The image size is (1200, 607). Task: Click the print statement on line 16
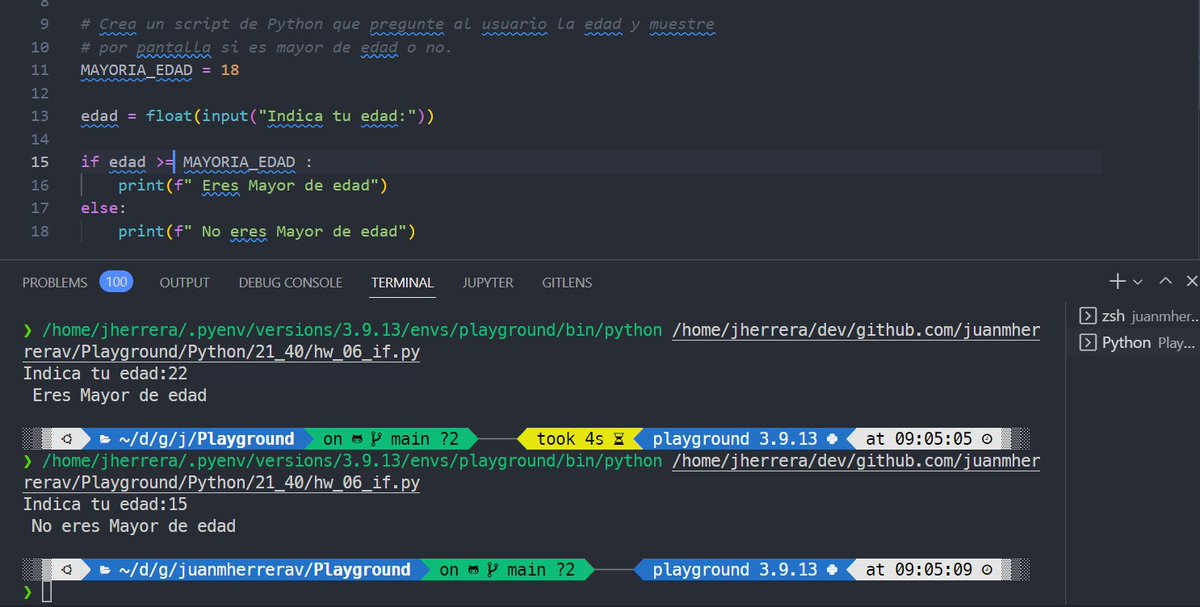252,185
